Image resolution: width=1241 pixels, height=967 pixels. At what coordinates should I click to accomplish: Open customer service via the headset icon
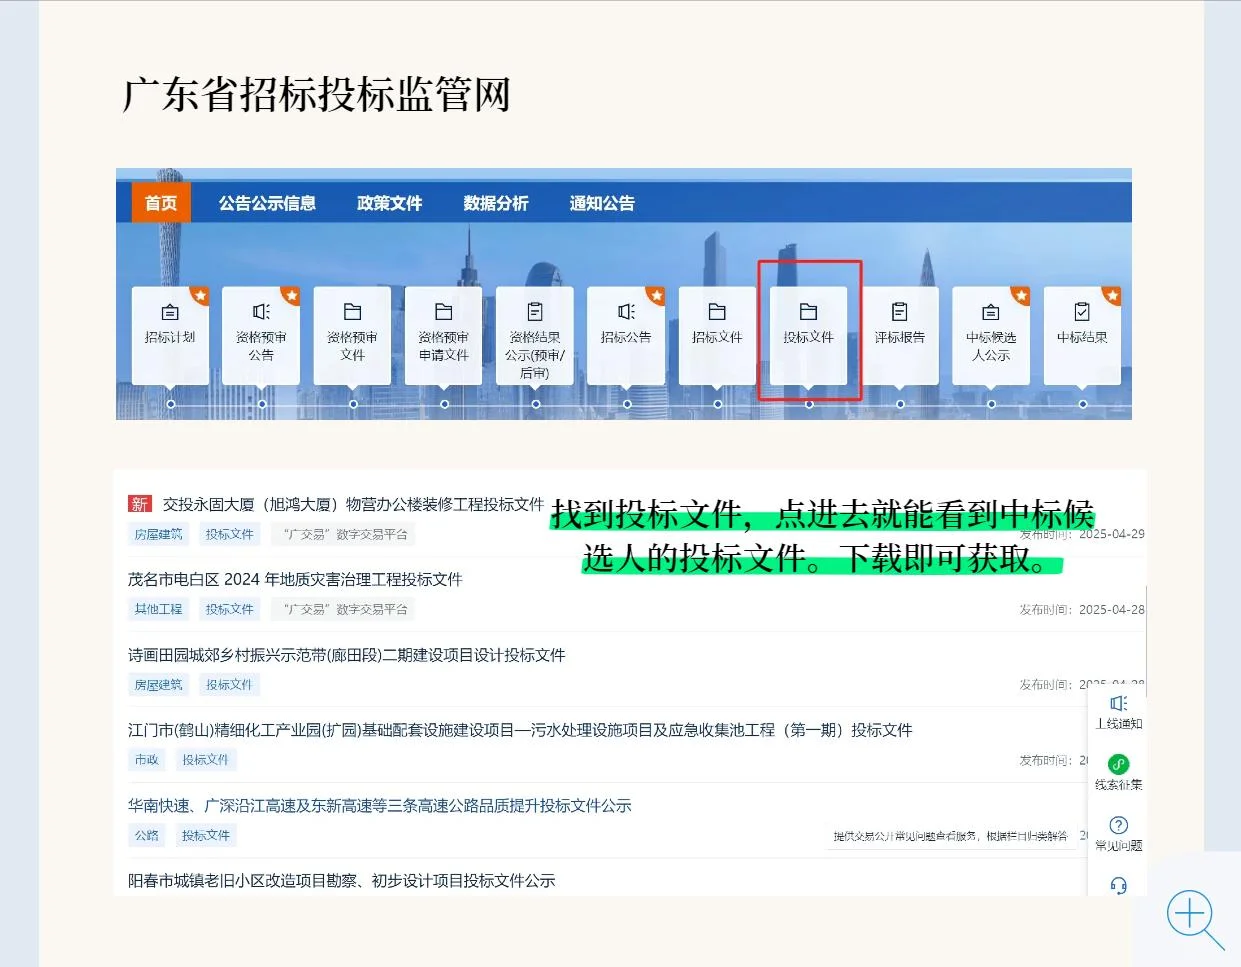(1117, 886)
